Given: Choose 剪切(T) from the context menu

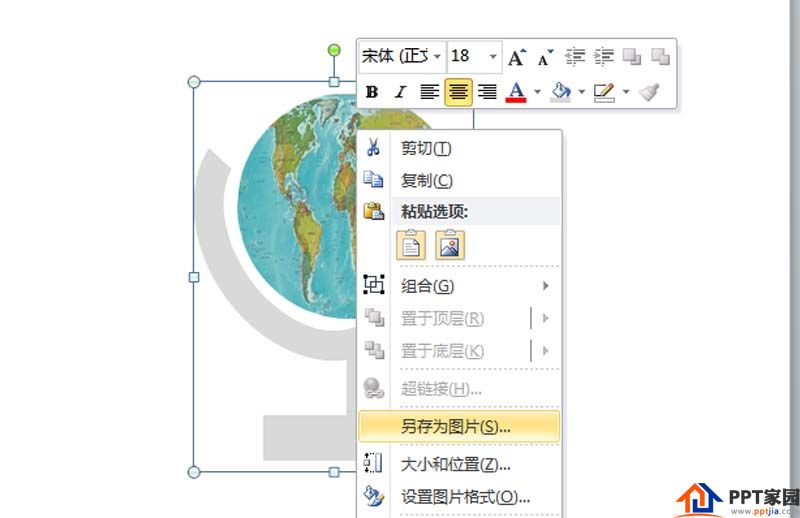Looking at the screenshot, I should [426, 148].
